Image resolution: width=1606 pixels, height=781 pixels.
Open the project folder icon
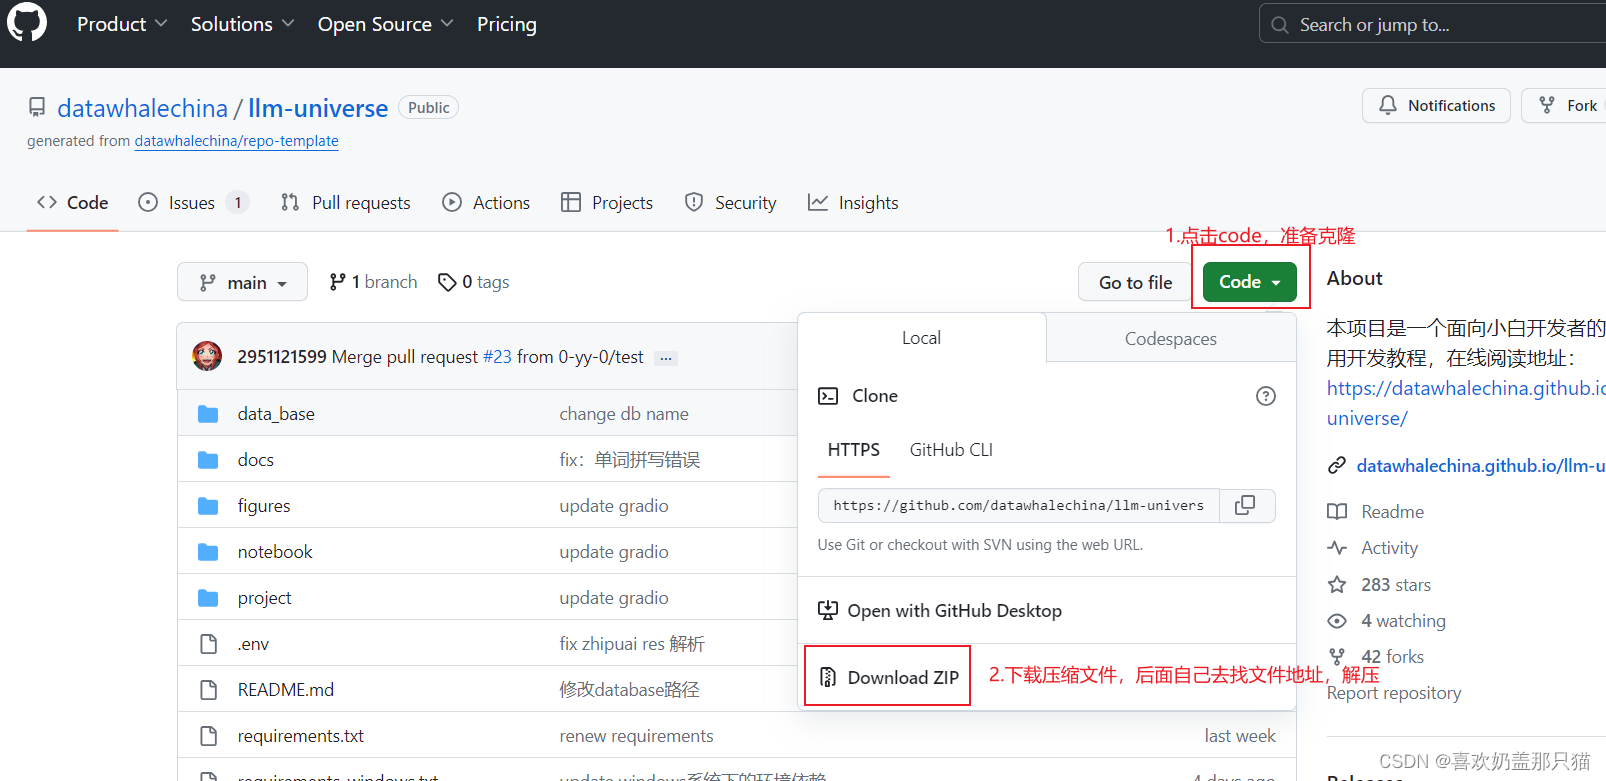click(x=208, y=598)
